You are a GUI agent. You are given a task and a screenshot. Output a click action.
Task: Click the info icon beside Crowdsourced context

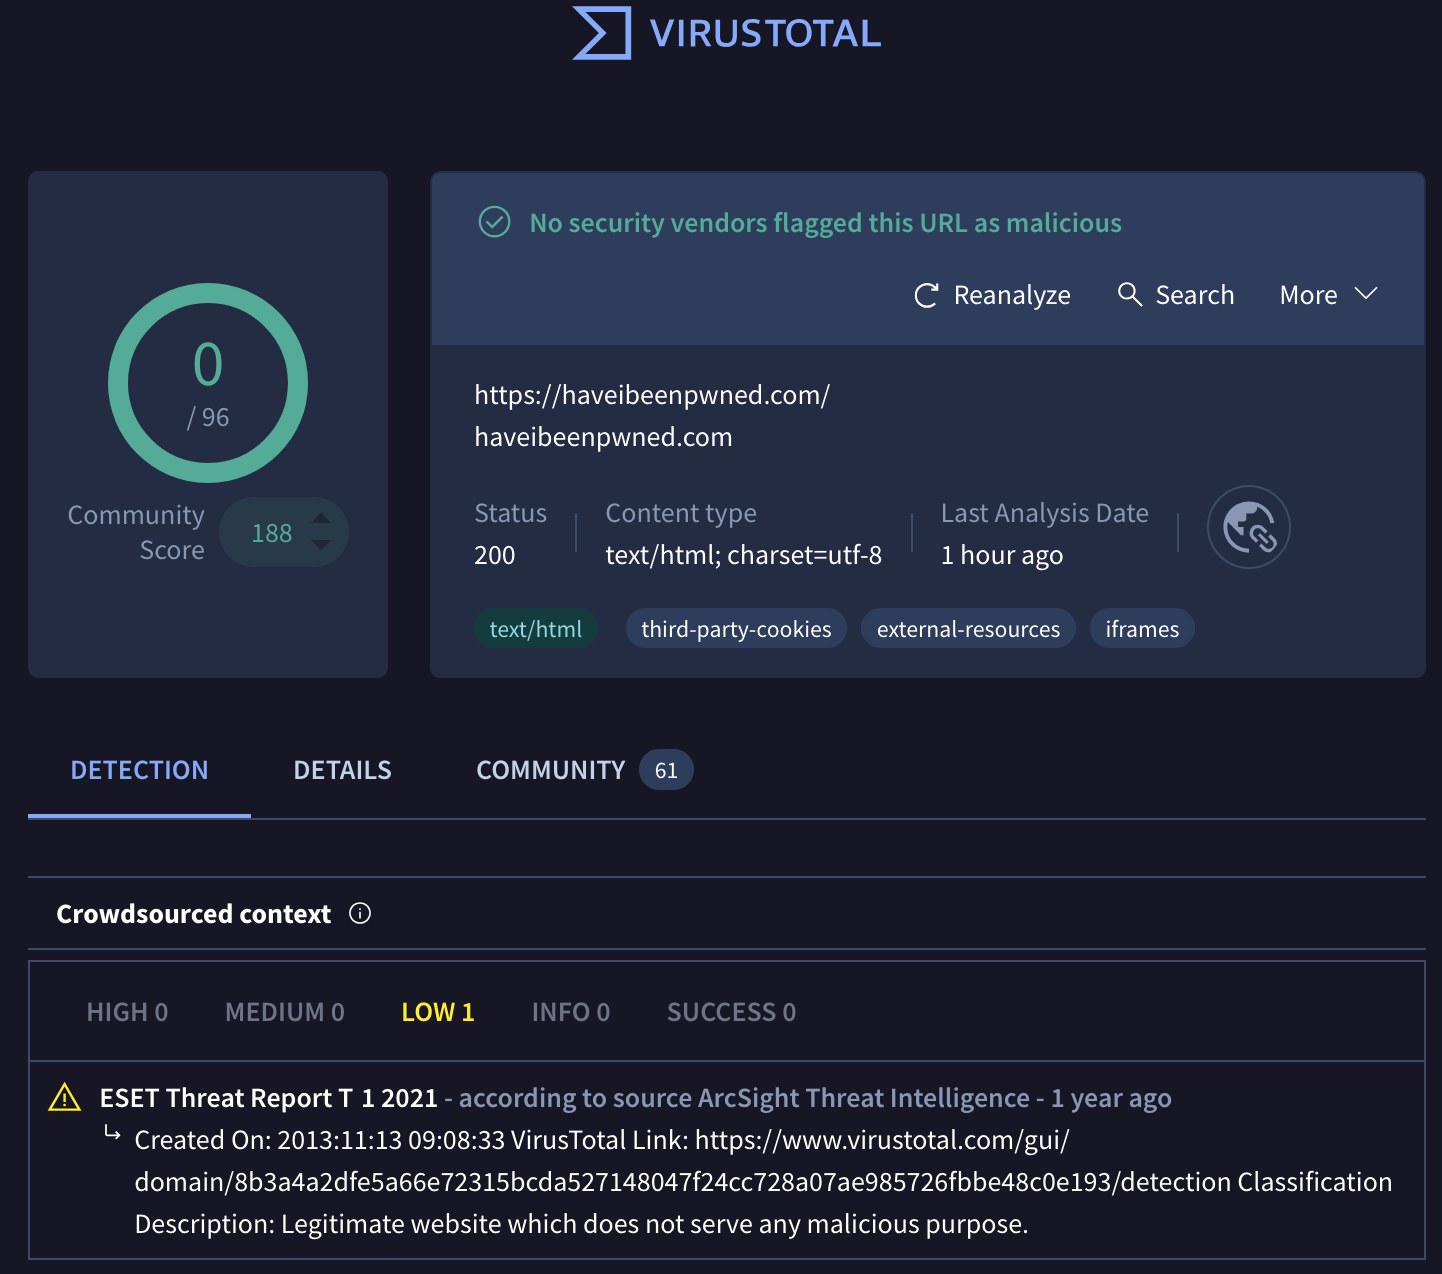click(360, 913)
